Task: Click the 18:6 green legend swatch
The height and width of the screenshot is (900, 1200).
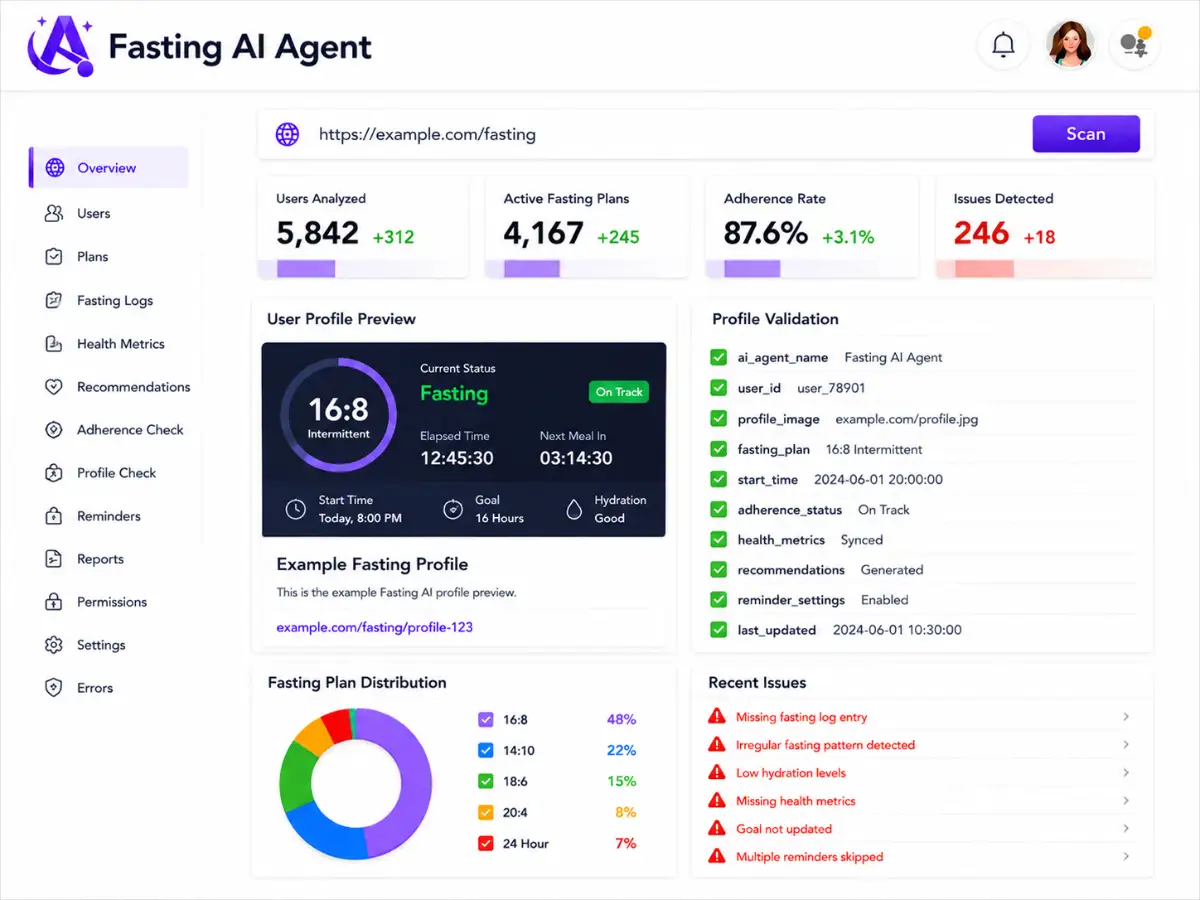Action: 486,781
